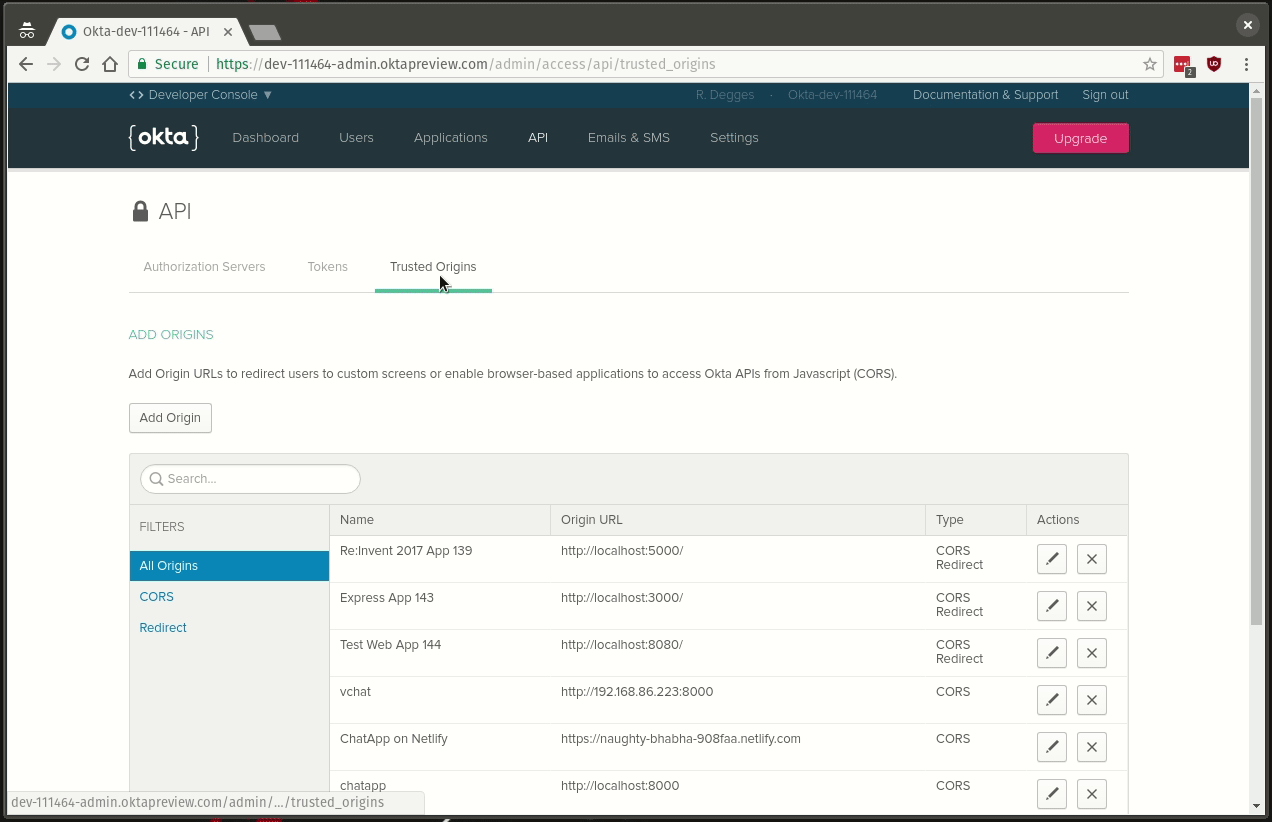
Task: Reload the page with browser refresh icon
Action: (x=83, y=64)
